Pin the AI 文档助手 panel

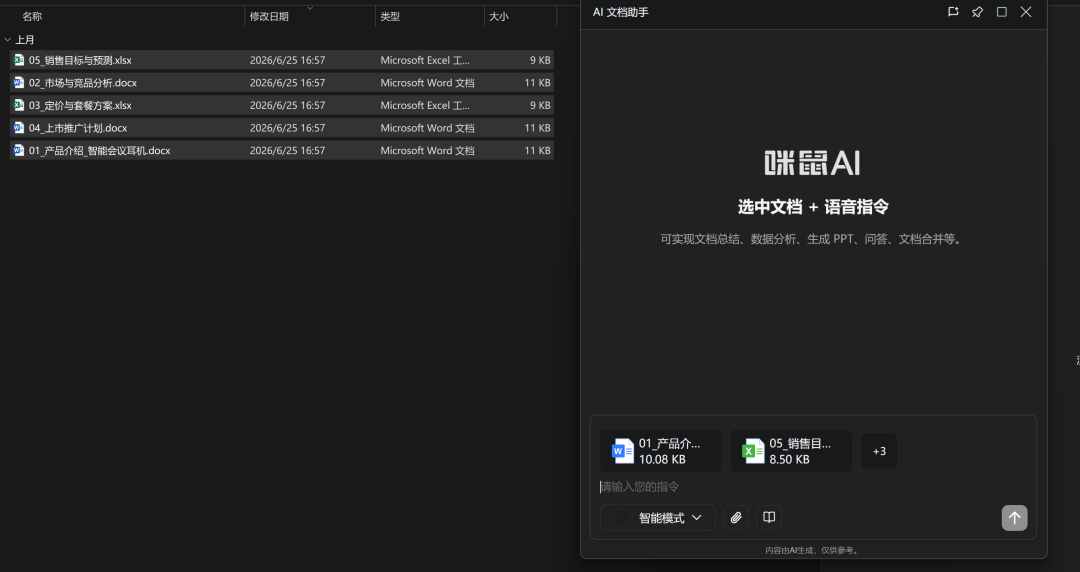click(x=977, y=12)
